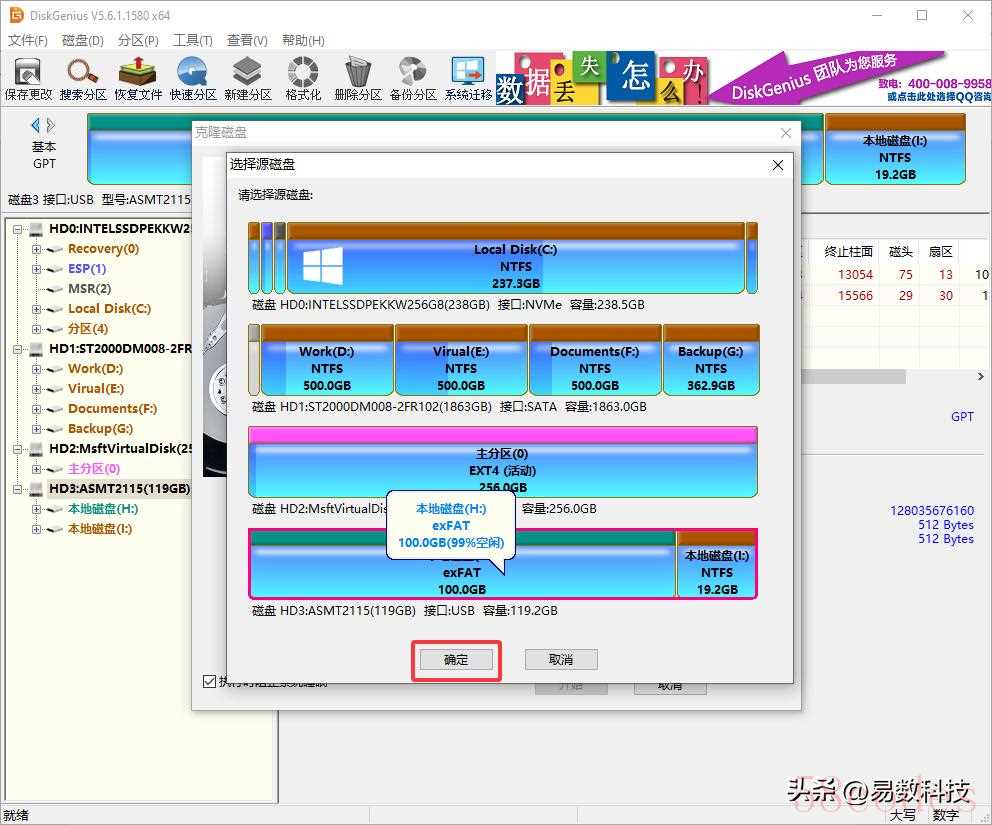
Task: Click the Save Changes (保存更改) toolbar icon
Action: coord(28,78)
